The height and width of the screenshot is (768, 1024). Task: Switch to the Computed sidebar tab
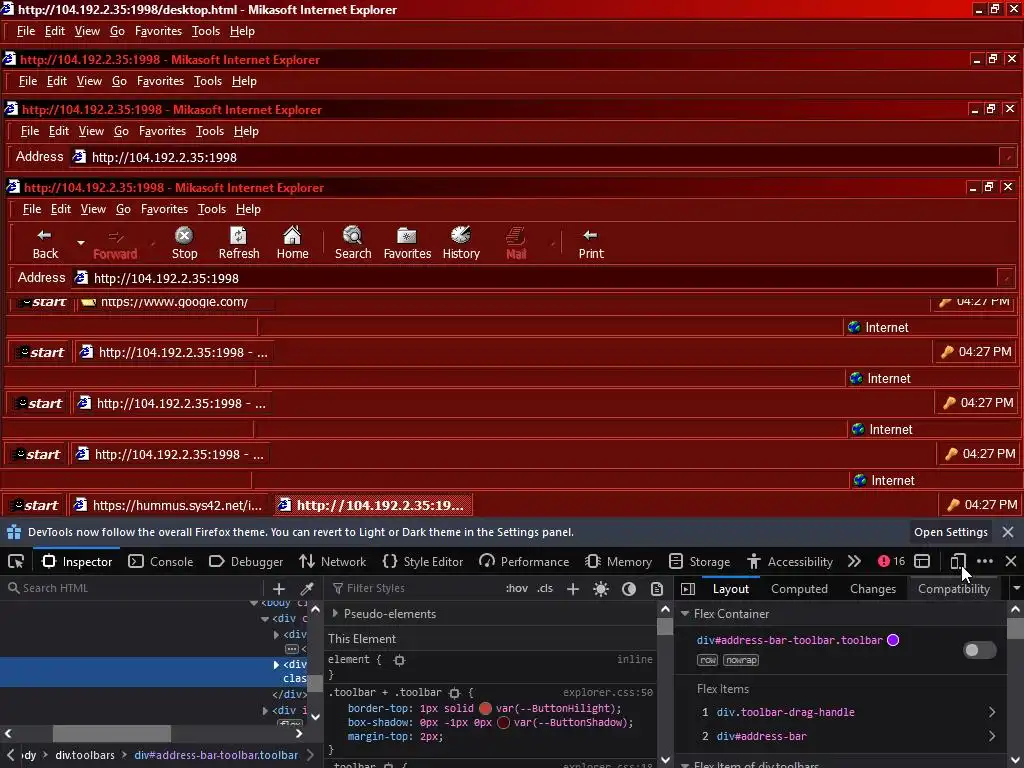point(799,589)
